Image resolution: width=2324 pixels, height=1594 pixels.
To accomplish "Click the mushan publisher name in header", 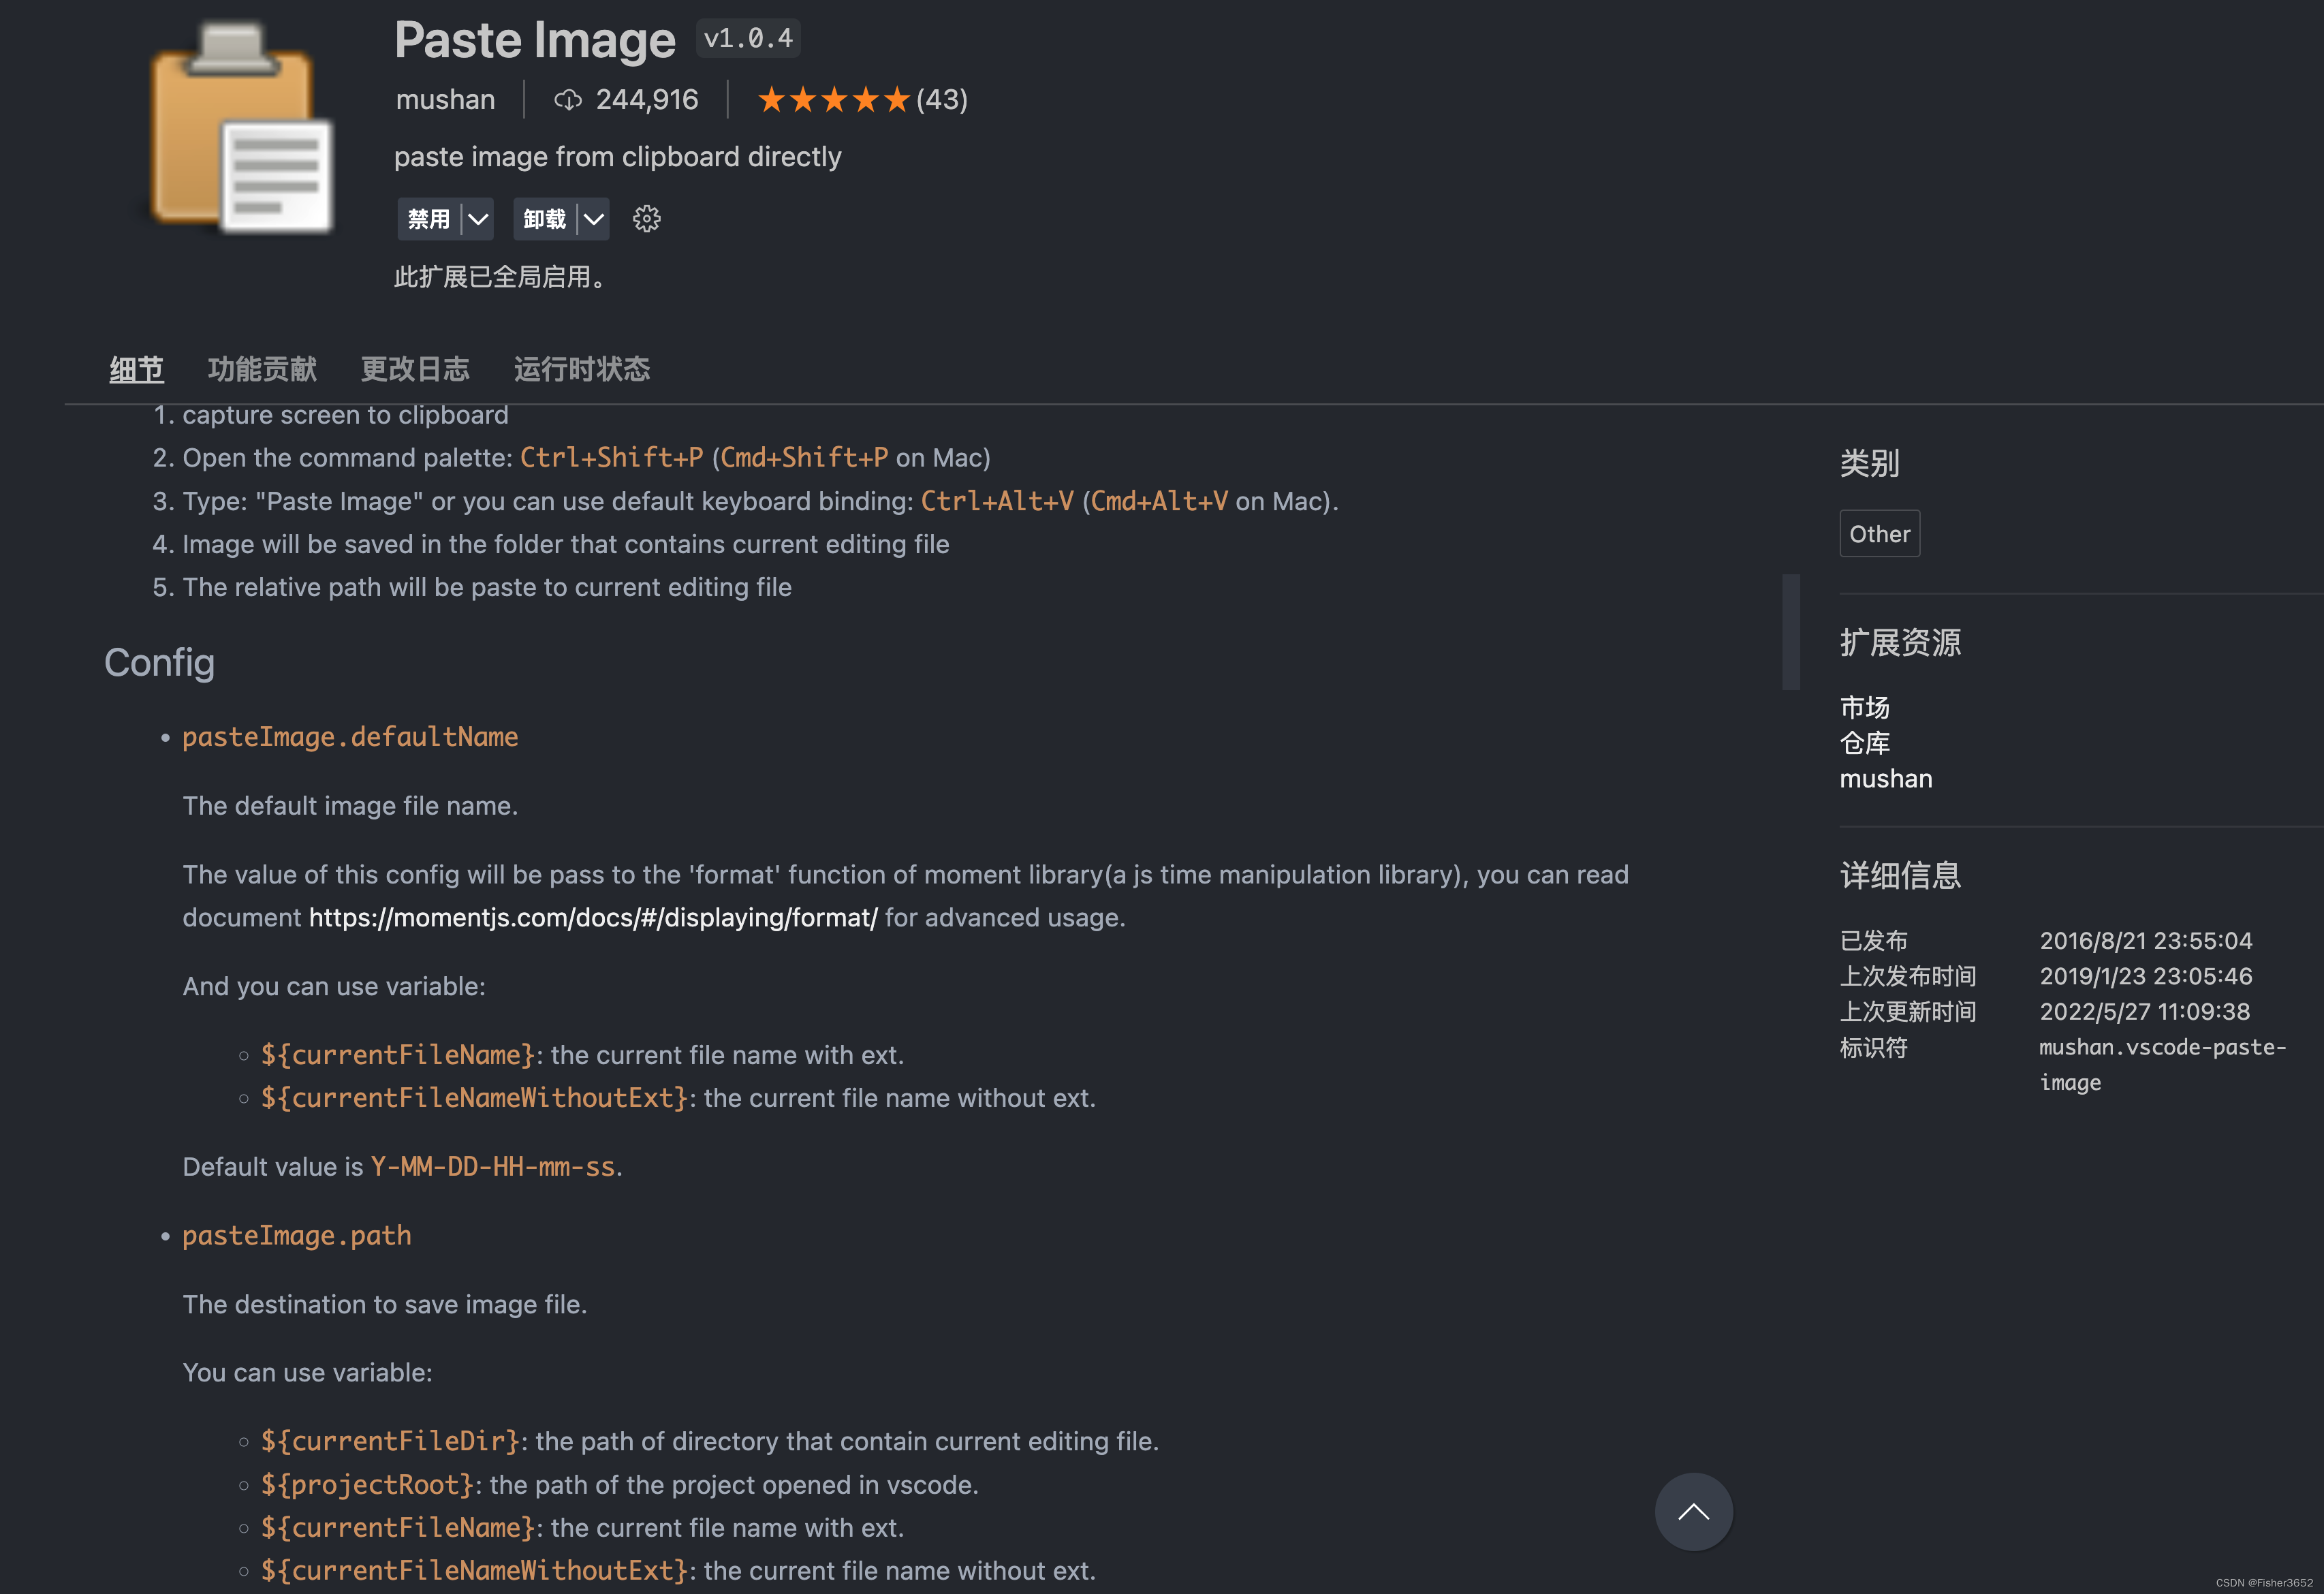I will click(445, 100).
